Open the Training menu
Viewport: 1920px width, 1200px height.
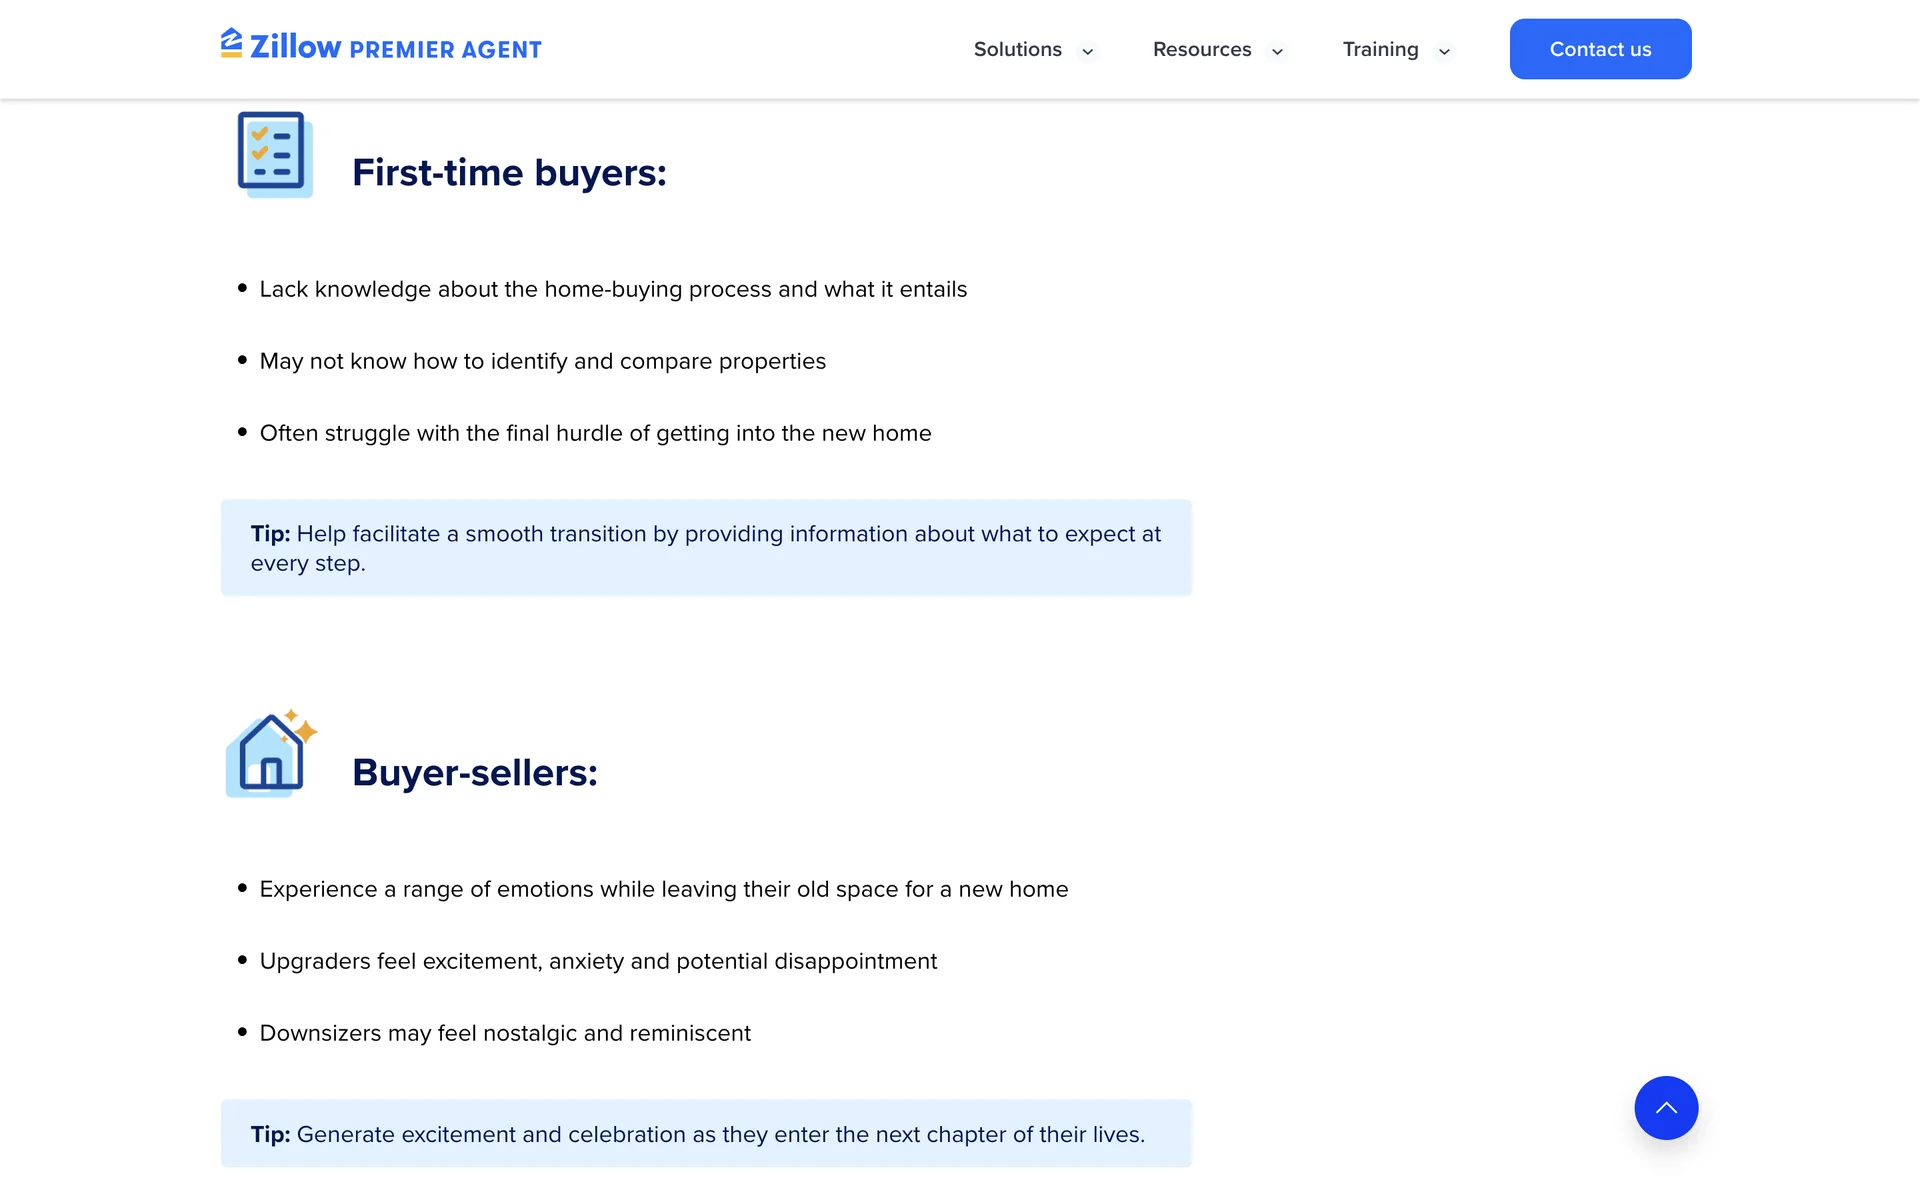coord(1380,49)
